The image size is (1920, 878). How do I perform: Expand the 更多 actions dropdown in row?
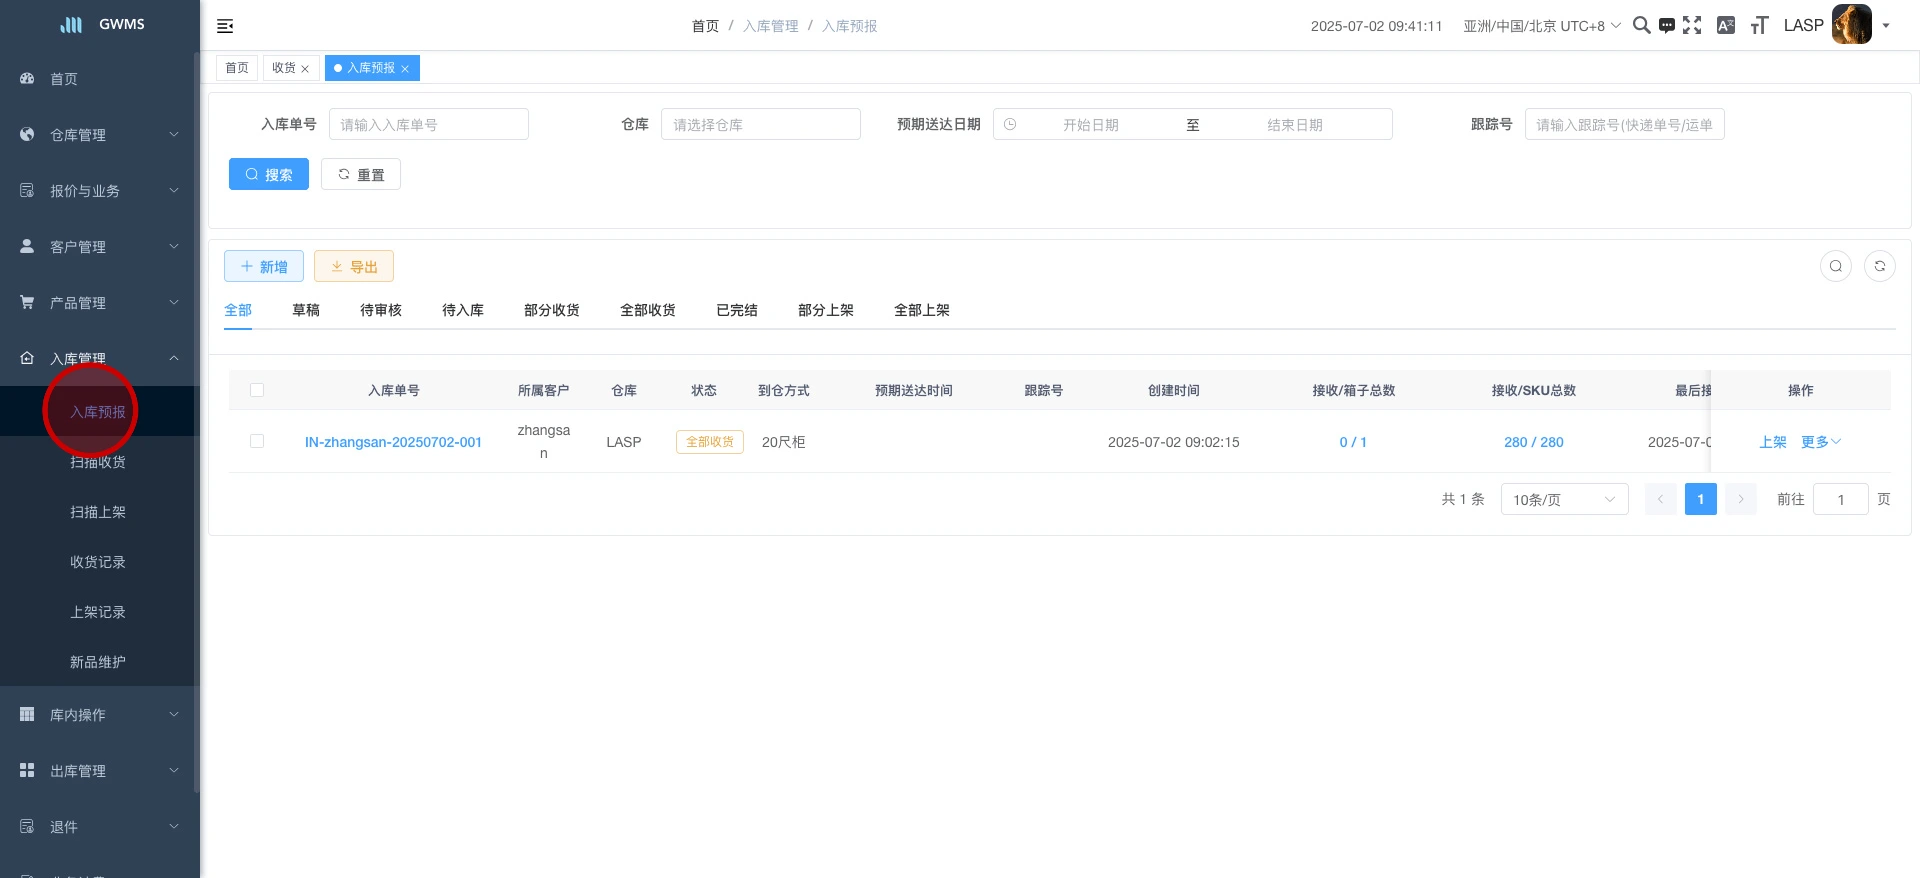[x=1820, y=442]
